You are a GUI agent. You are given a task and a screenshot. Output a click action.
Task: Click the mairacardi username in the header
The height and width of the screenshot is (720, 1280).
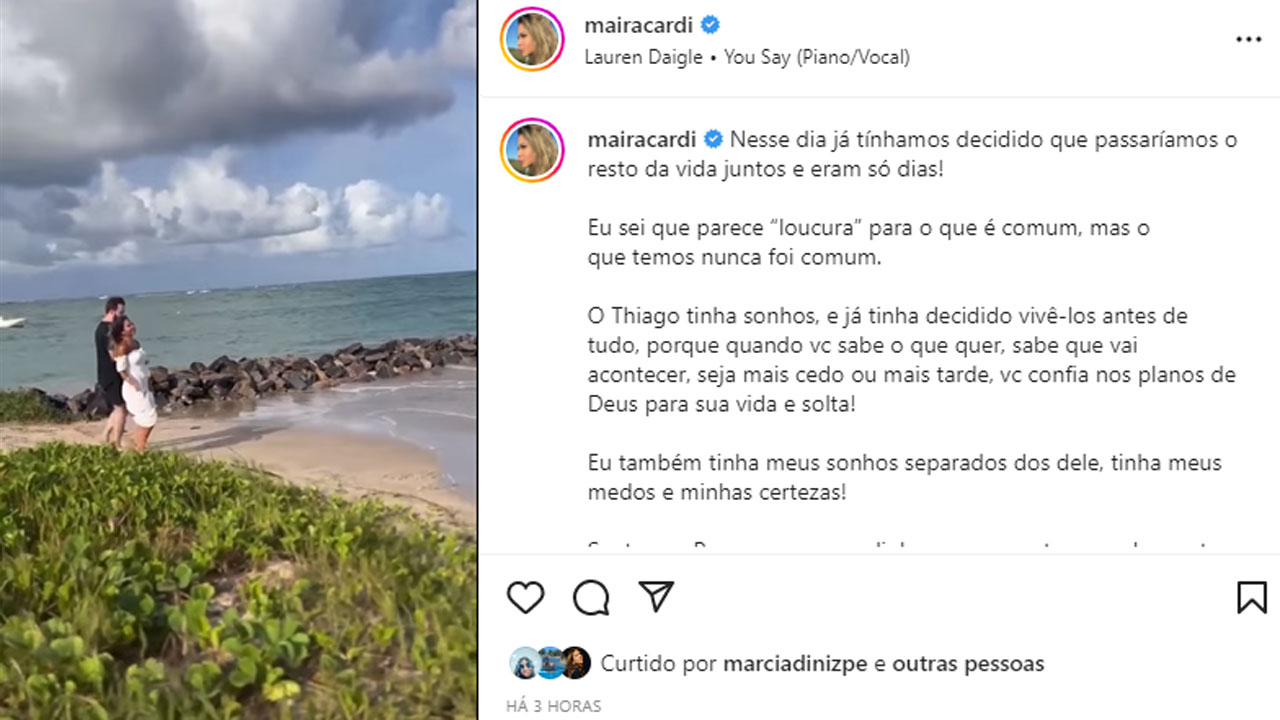(638, 25)
